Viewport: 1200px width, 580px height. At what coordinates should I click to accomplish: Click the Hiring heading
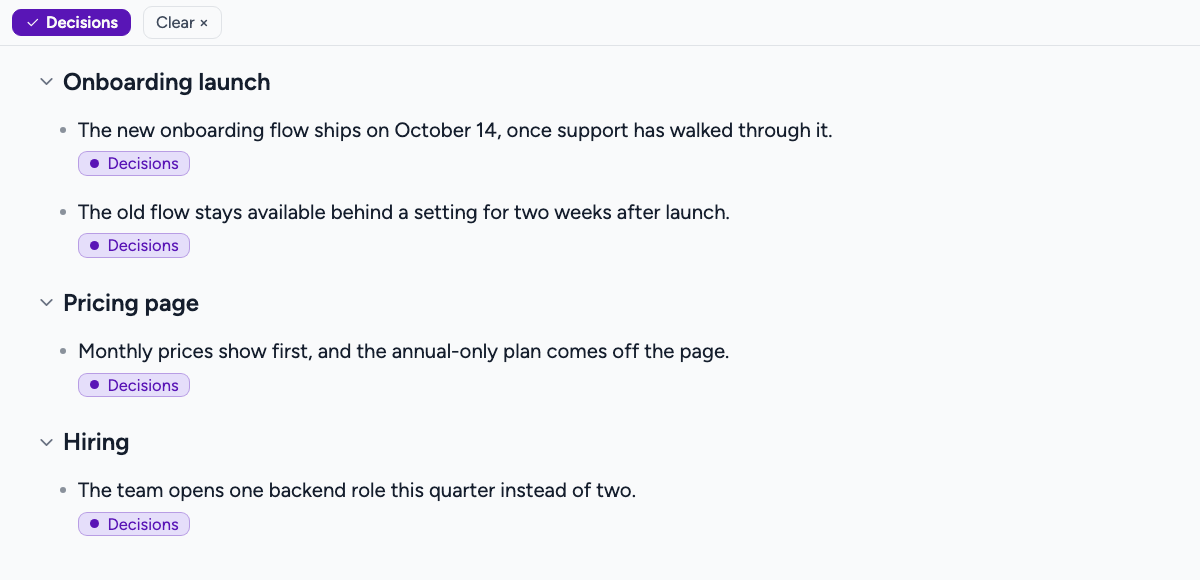[96, 442]
